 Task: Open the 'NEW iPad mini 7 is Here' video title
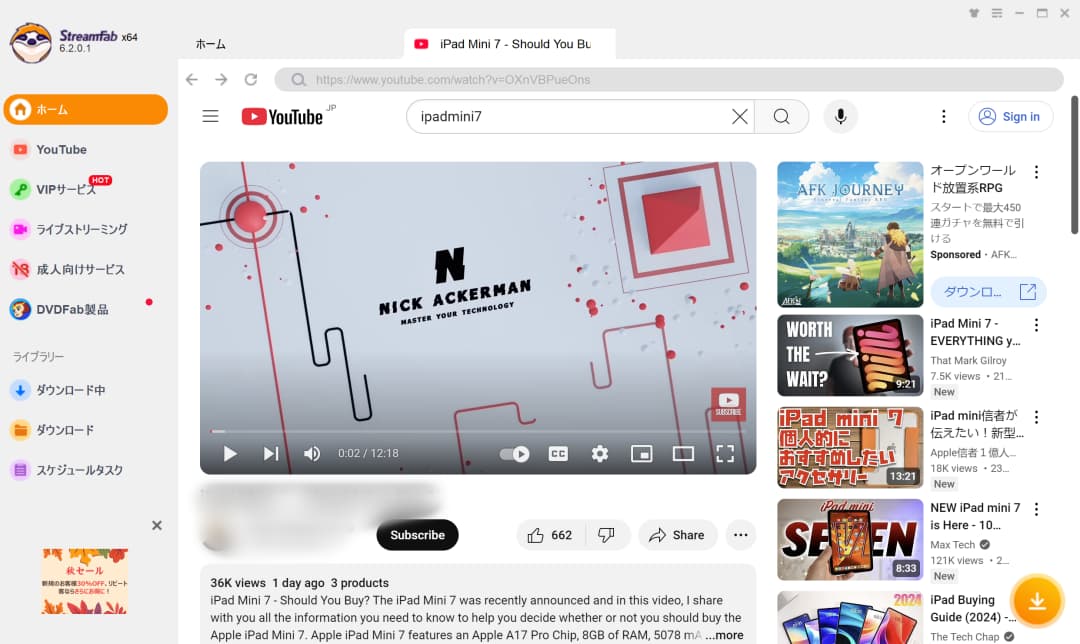tap(975, 517)
